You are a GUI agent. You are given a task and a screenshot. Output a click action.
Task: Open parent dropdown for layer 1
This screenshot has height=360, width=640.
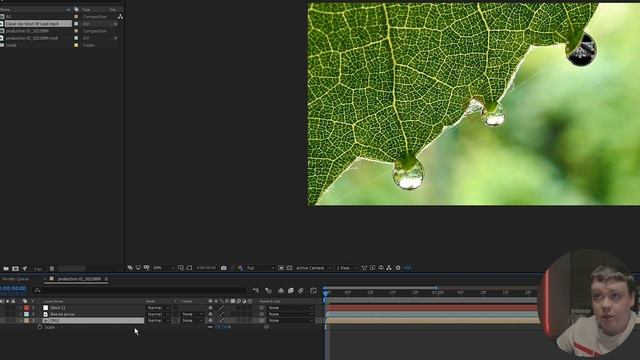[x=290, y=308]
